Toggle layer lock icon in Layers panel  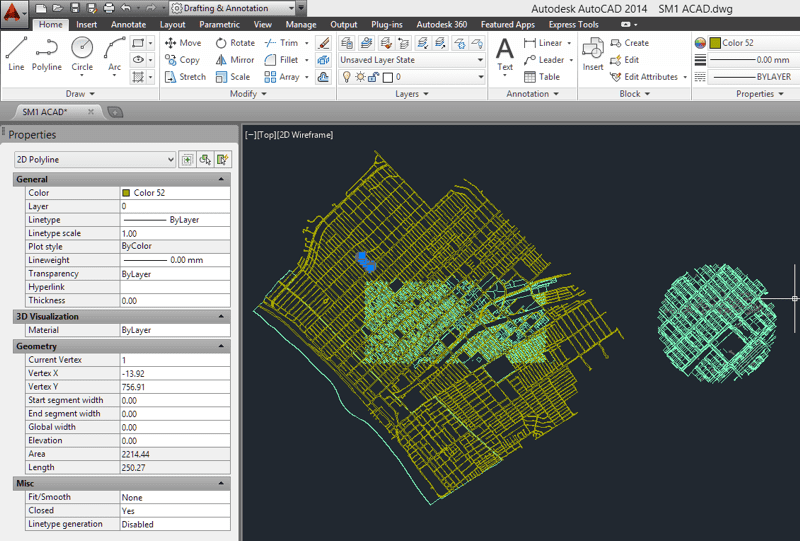click(374, 77)
